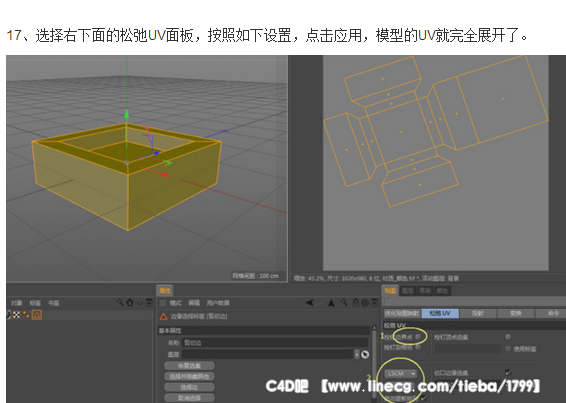Click the back arrow in Attributes panel
The image size is (566, 403).
(x=309, y=303)
